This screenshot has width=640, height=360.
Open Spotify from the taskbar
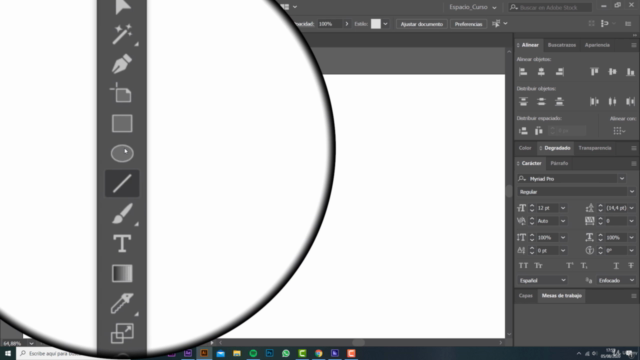click(253, 353)
